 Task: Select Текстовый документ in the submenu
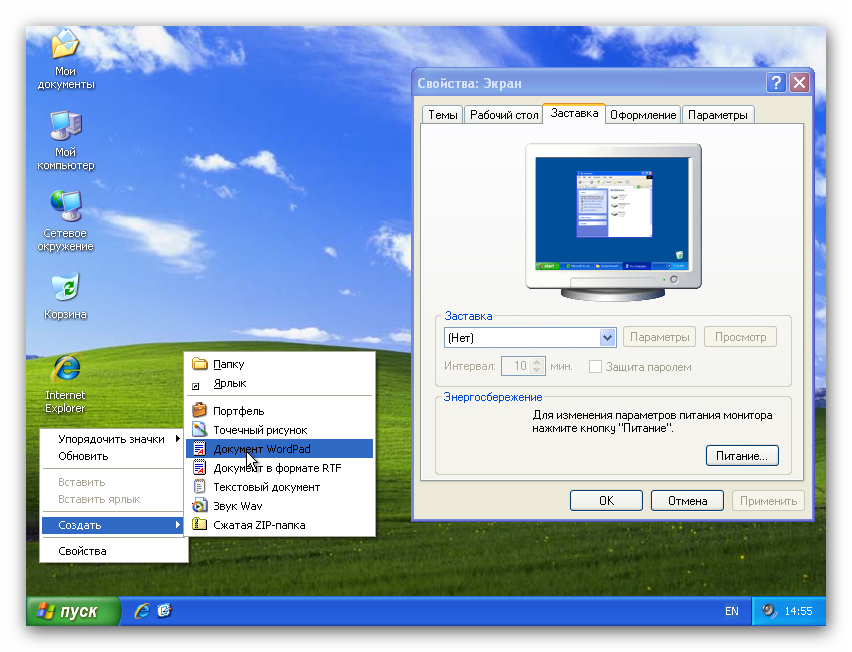coord(266,487)
